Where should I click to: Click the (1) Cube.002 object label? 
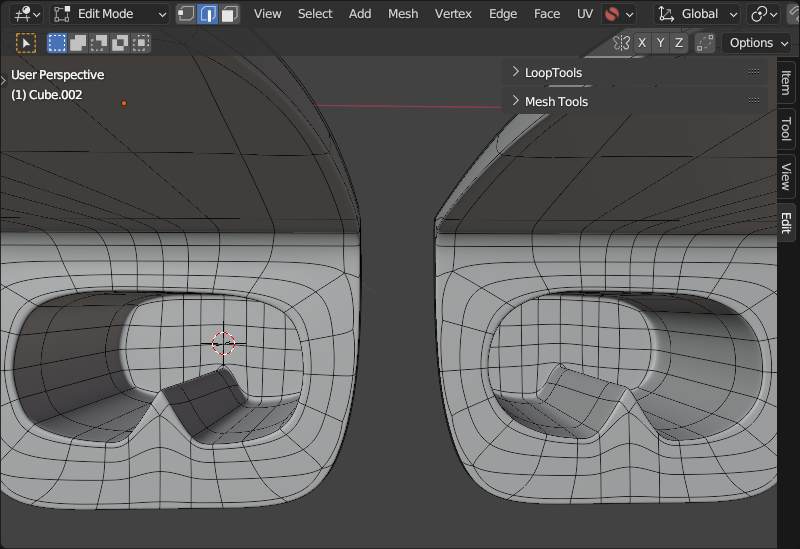46,95
